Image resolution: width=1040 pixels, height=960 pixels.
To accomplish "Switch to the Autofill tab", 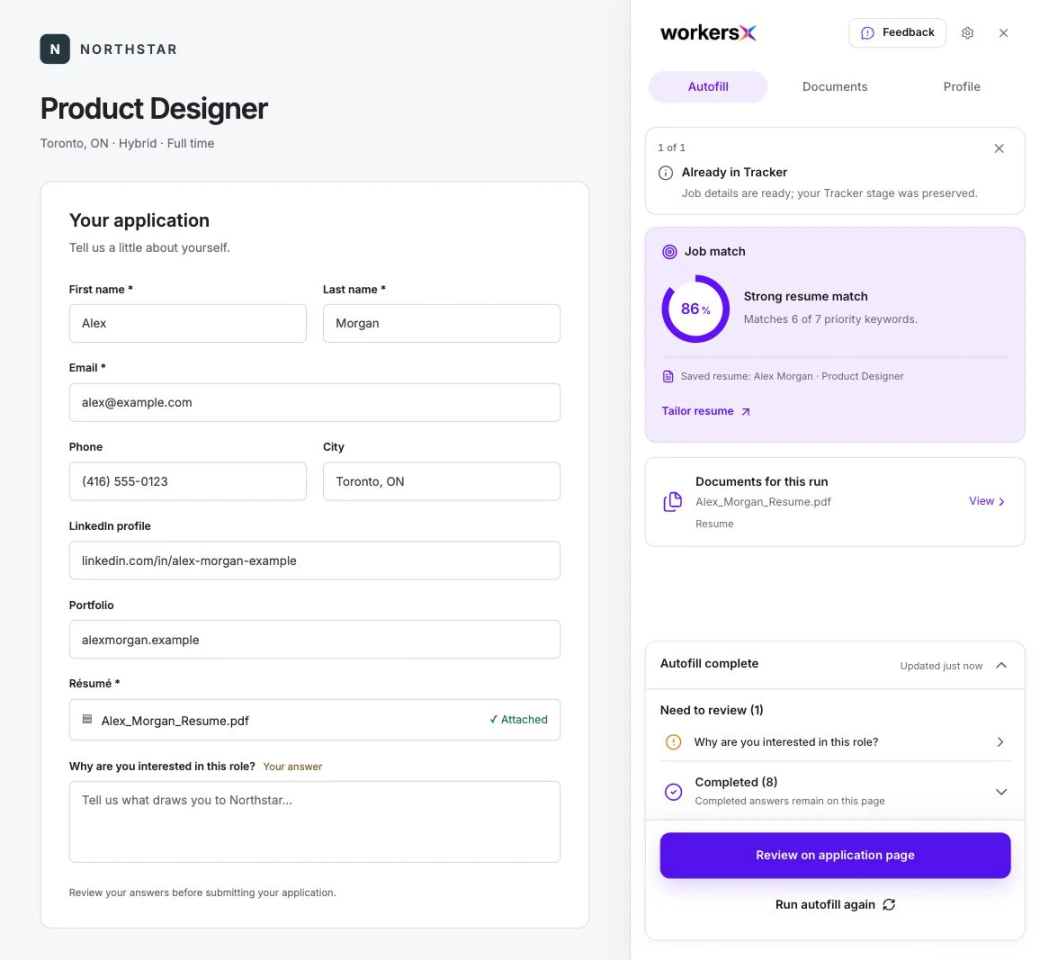I will click(708, 87).
